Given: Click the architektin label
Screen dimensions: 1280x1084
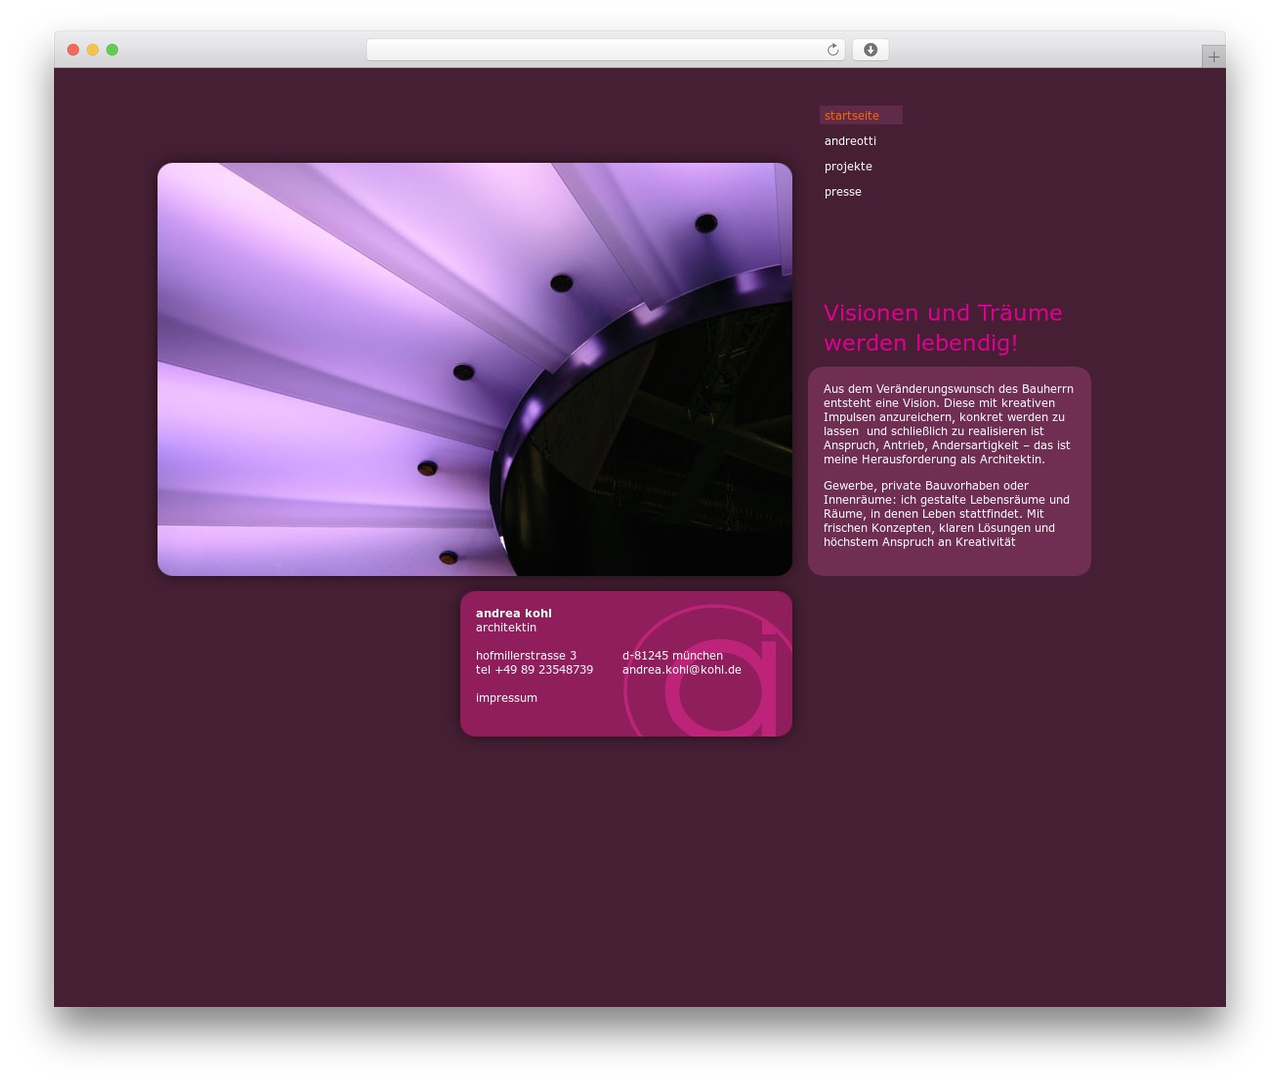Looking at the screenshot, I should click(506, 628).
